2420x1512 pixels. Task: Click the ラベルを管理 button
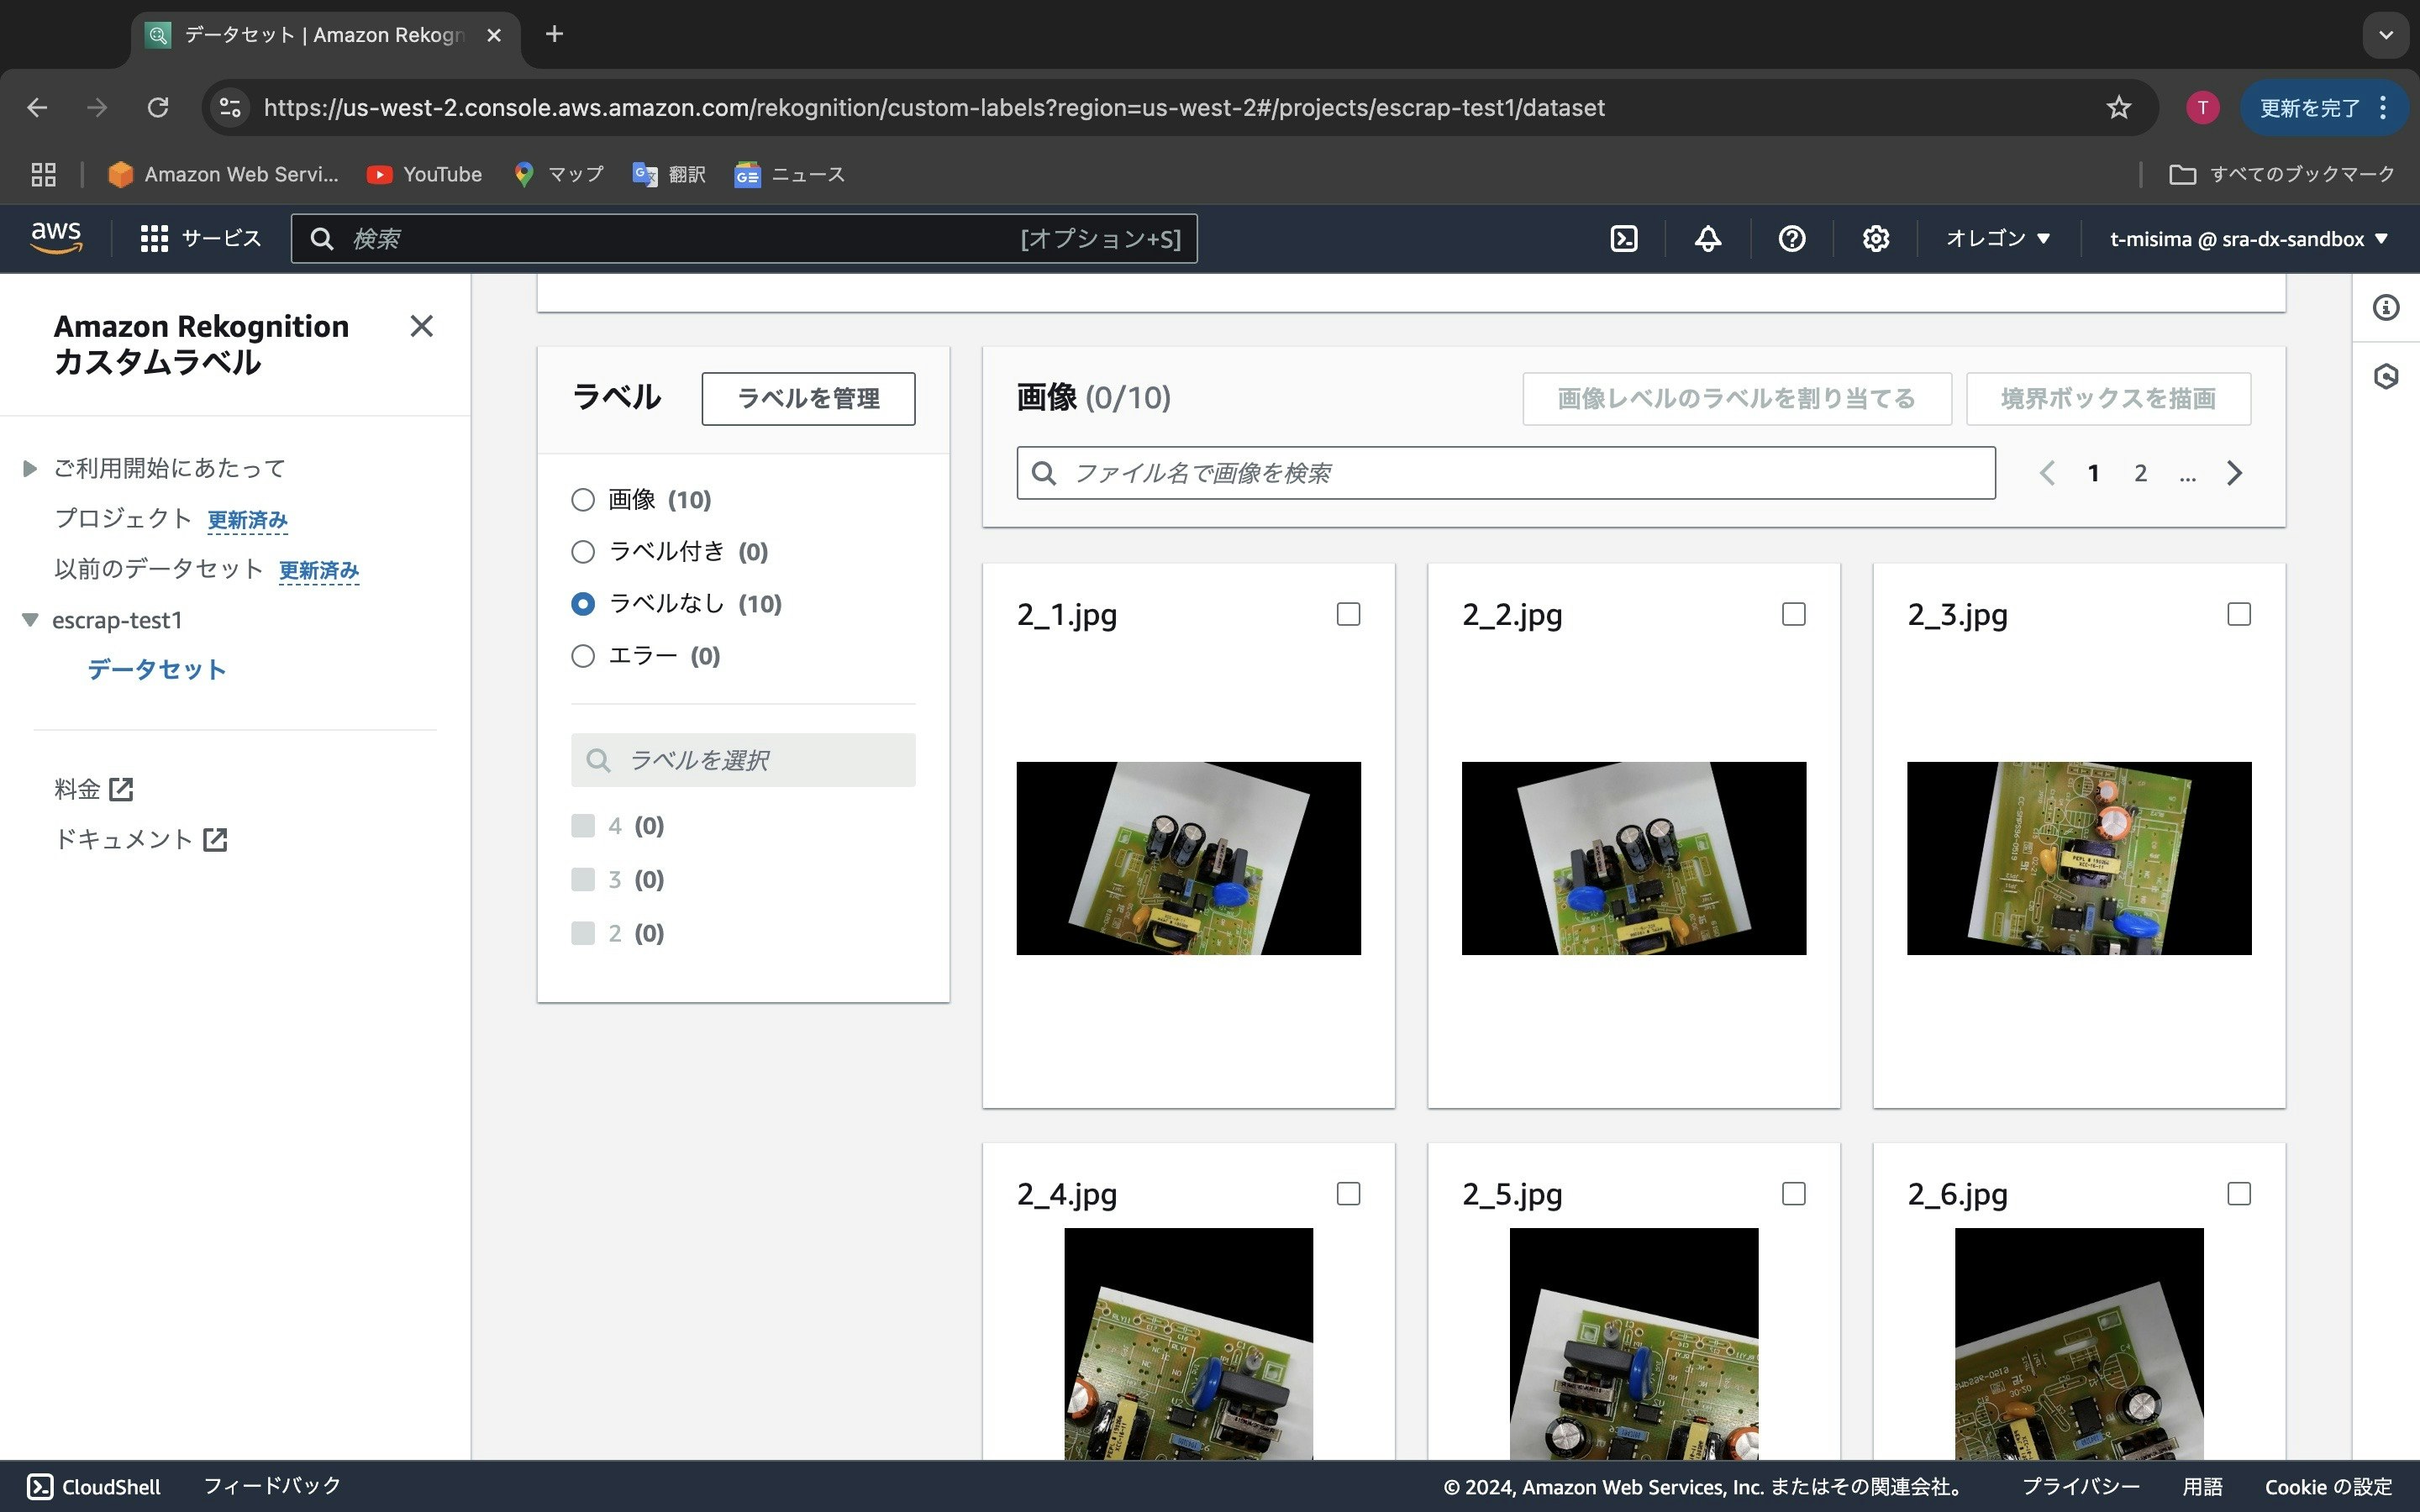click(x=808, y=399)
